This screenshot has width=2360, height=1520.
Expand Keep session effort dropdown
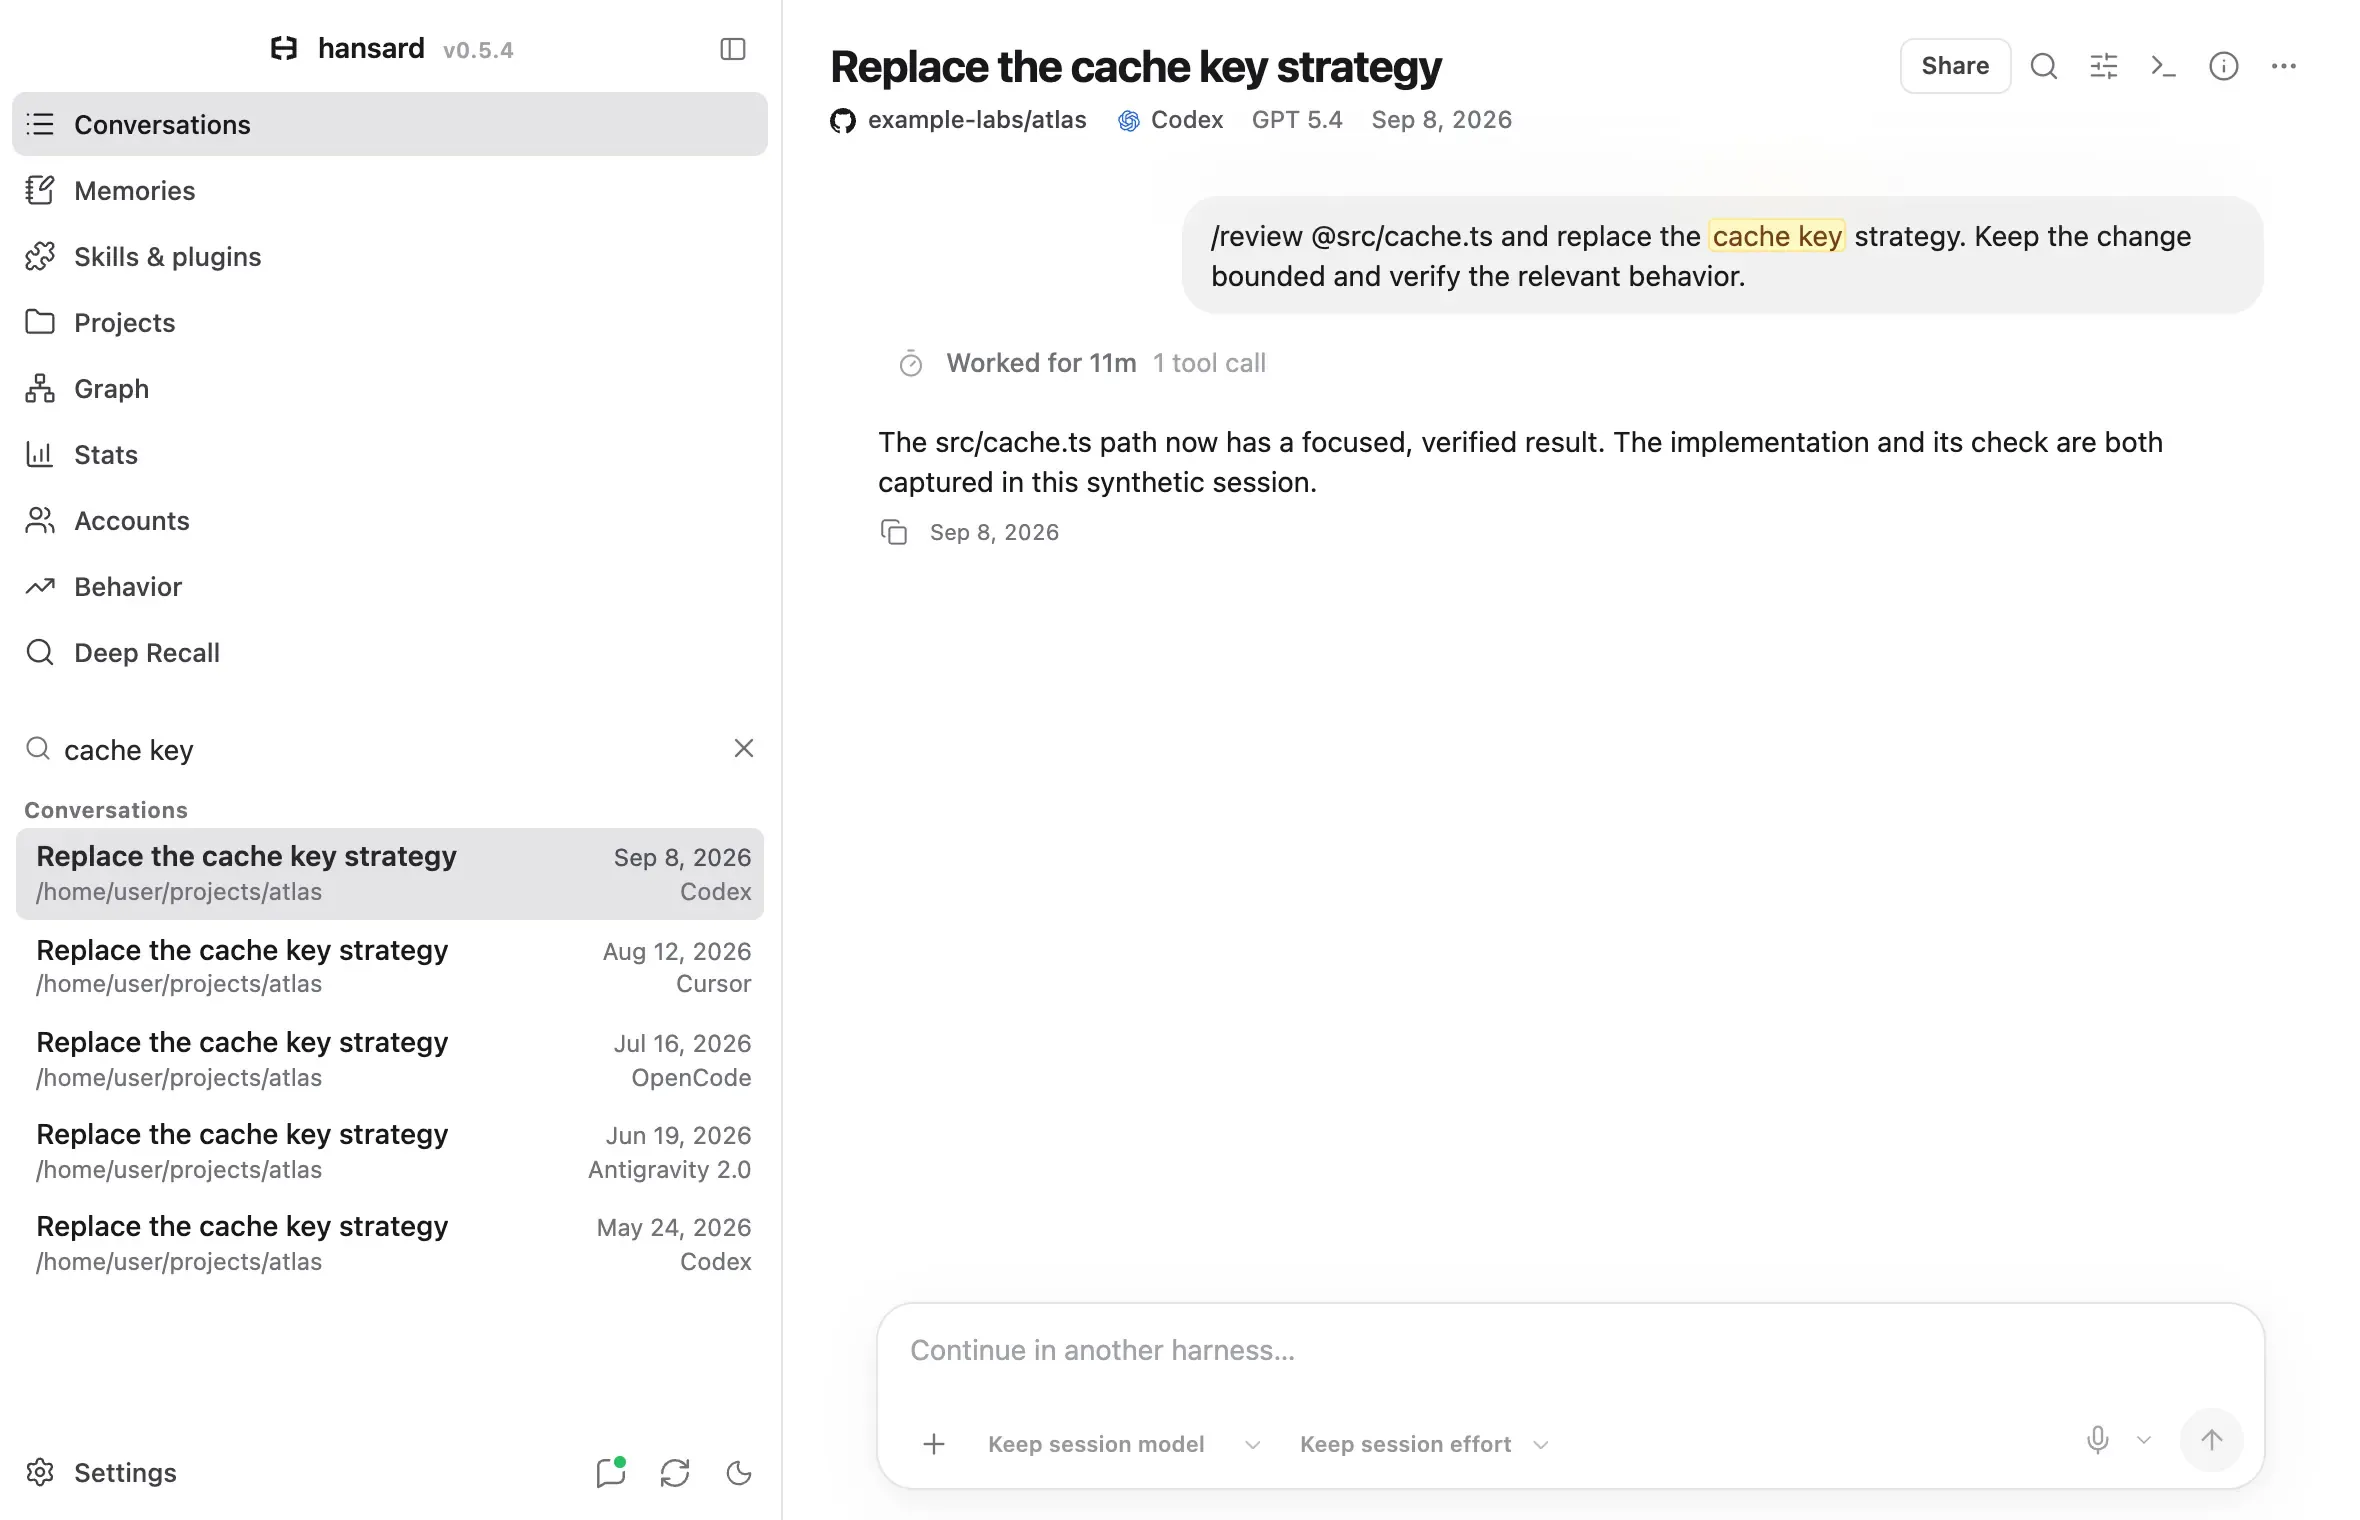point(1424,1444)
